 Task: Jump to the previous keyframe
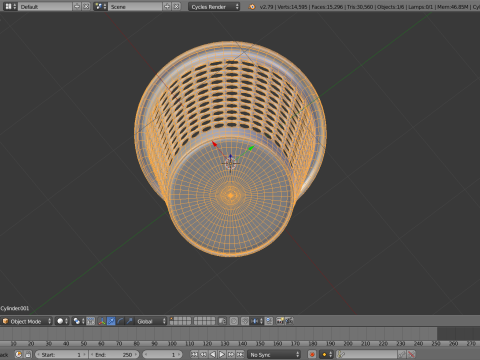pos(203,355)
